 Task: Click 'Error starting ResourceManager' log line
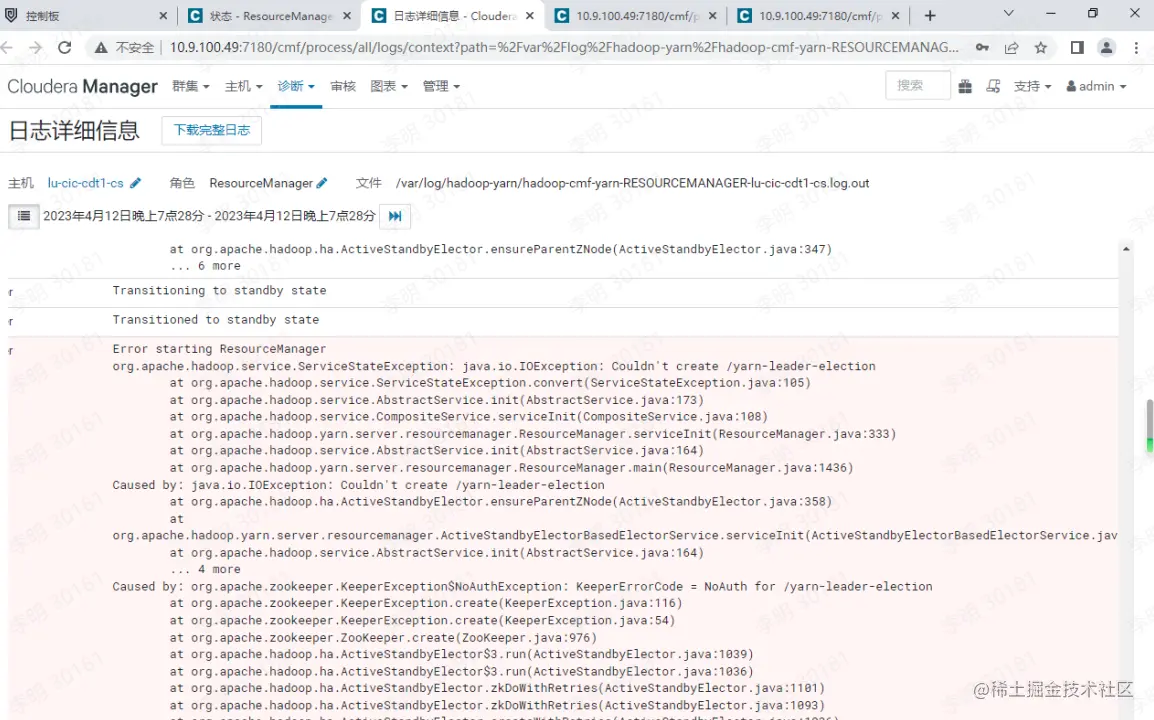(219, 349)
